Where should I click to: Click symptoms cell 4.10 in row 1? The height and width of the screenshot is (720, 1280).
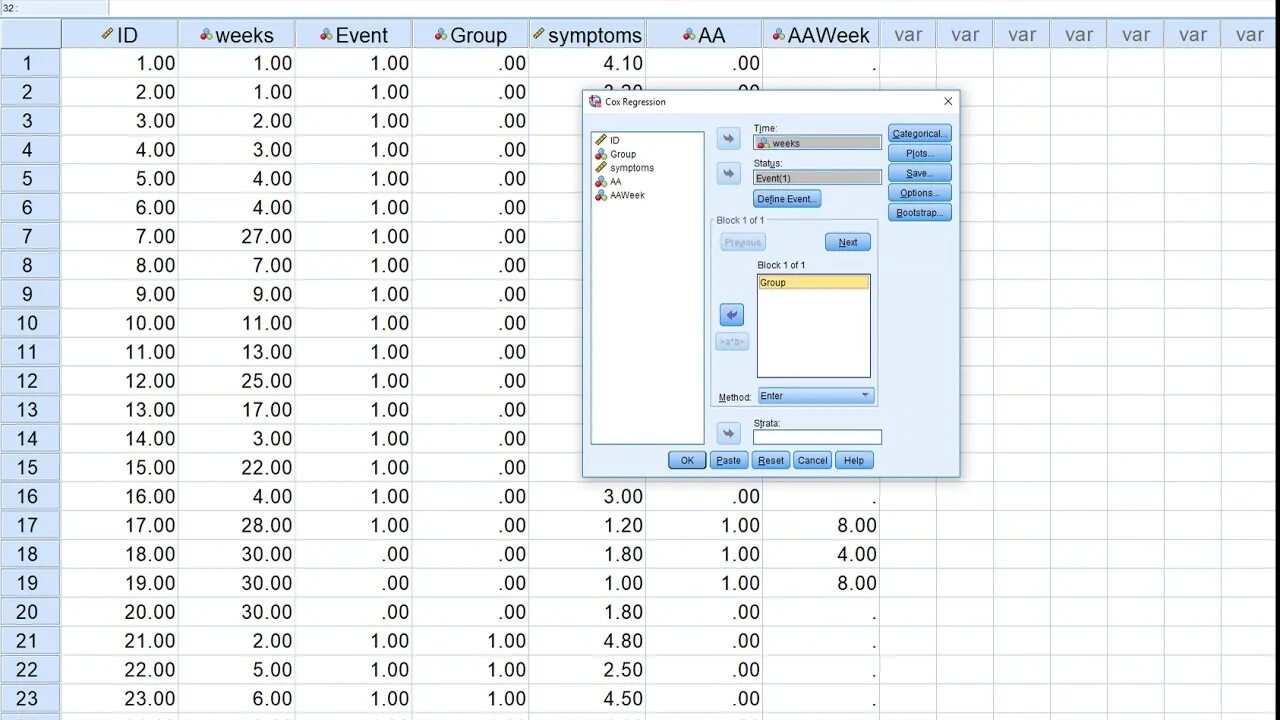click(x=588, y=63)
